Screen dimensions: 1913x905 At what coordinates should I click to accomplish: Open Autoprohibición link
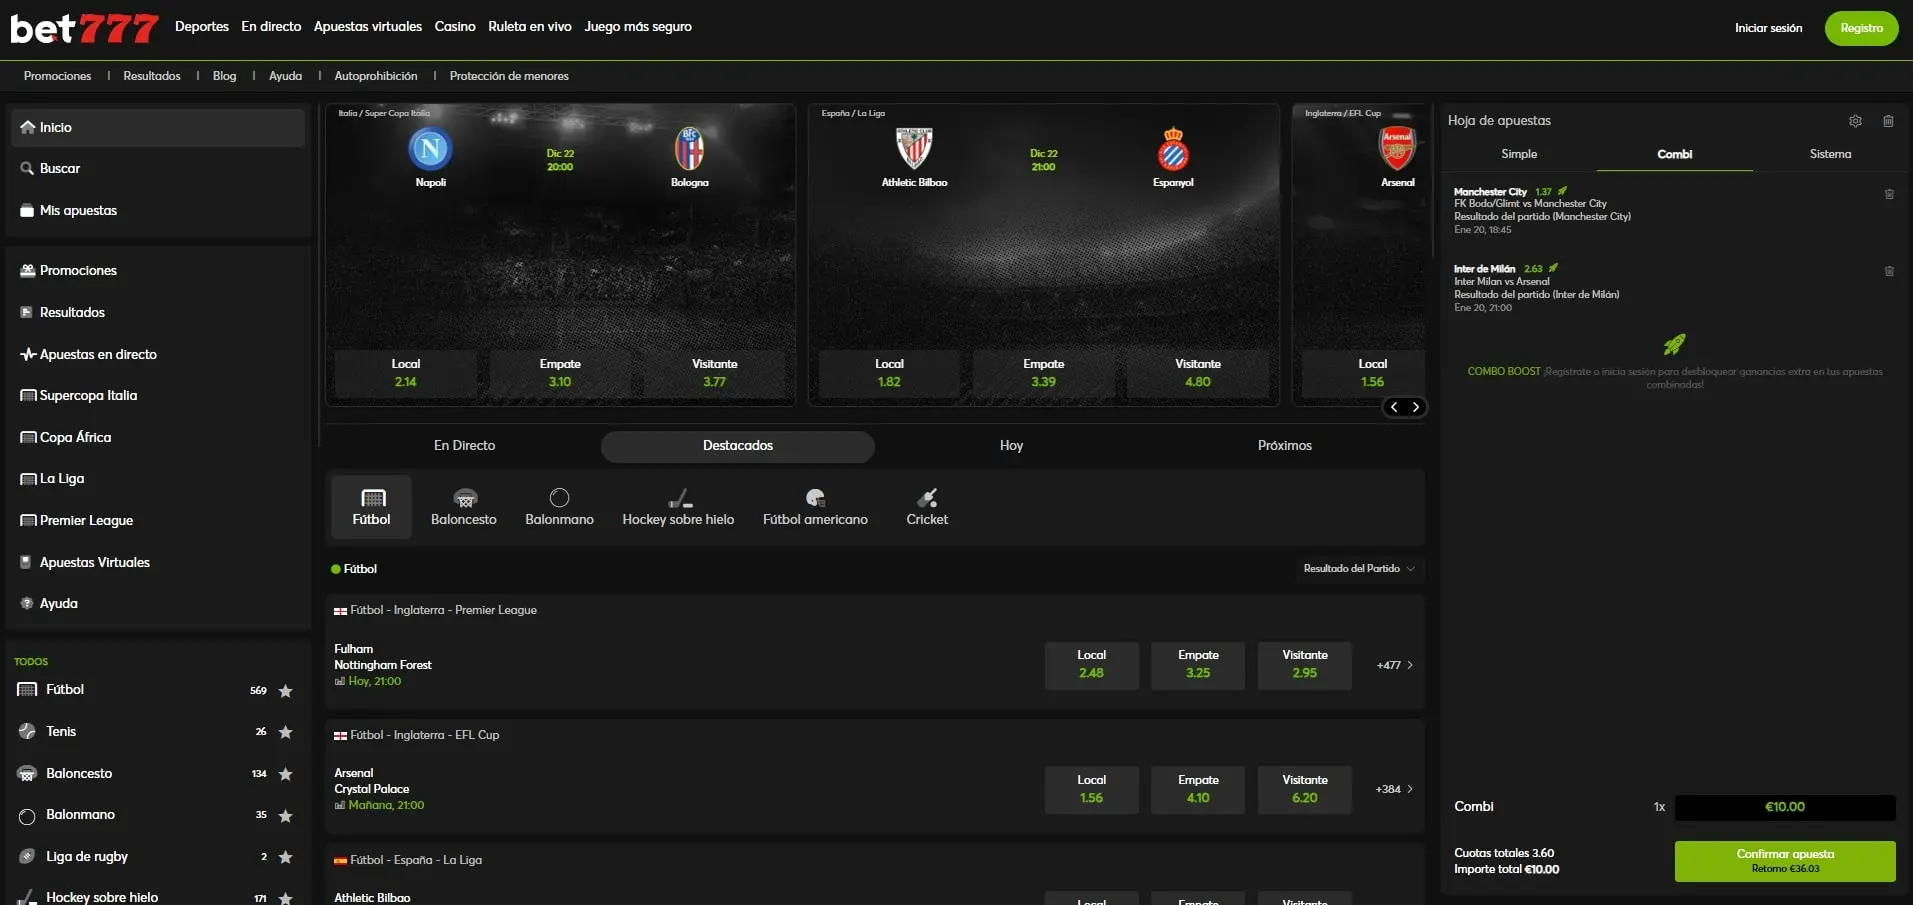pos(376,76)
